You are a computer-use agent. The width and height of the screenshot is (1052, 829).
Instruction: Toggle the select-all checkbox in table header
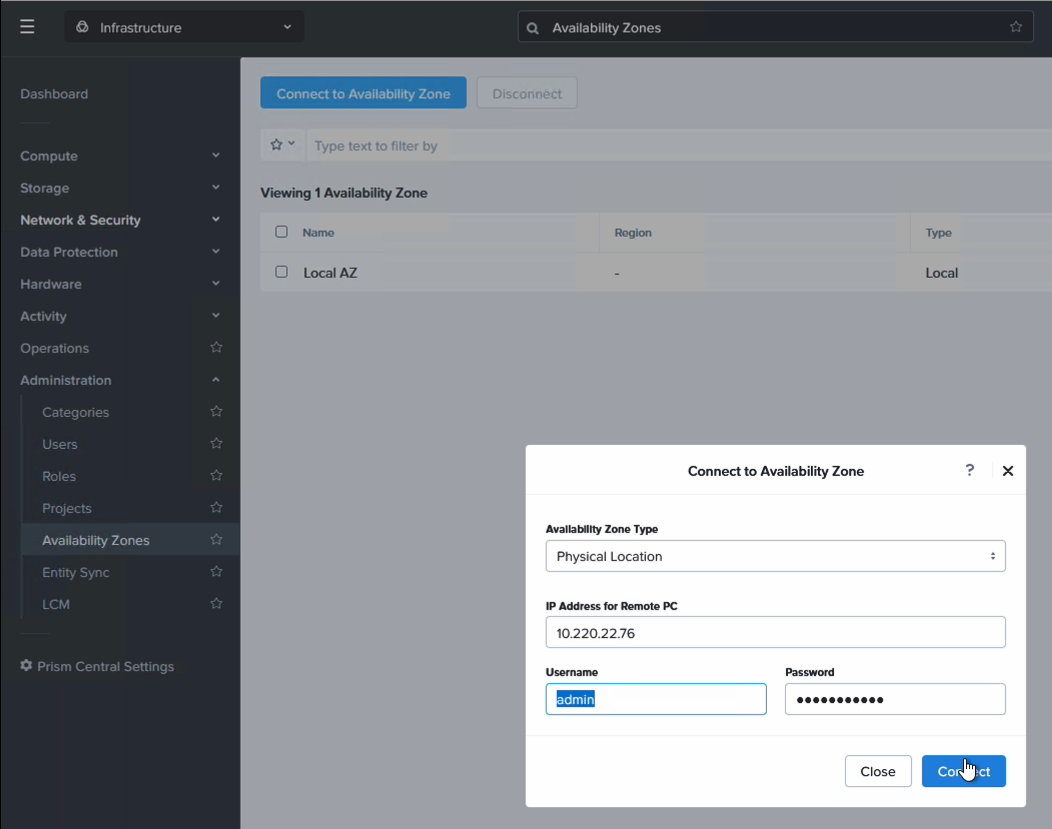[281, 232]
